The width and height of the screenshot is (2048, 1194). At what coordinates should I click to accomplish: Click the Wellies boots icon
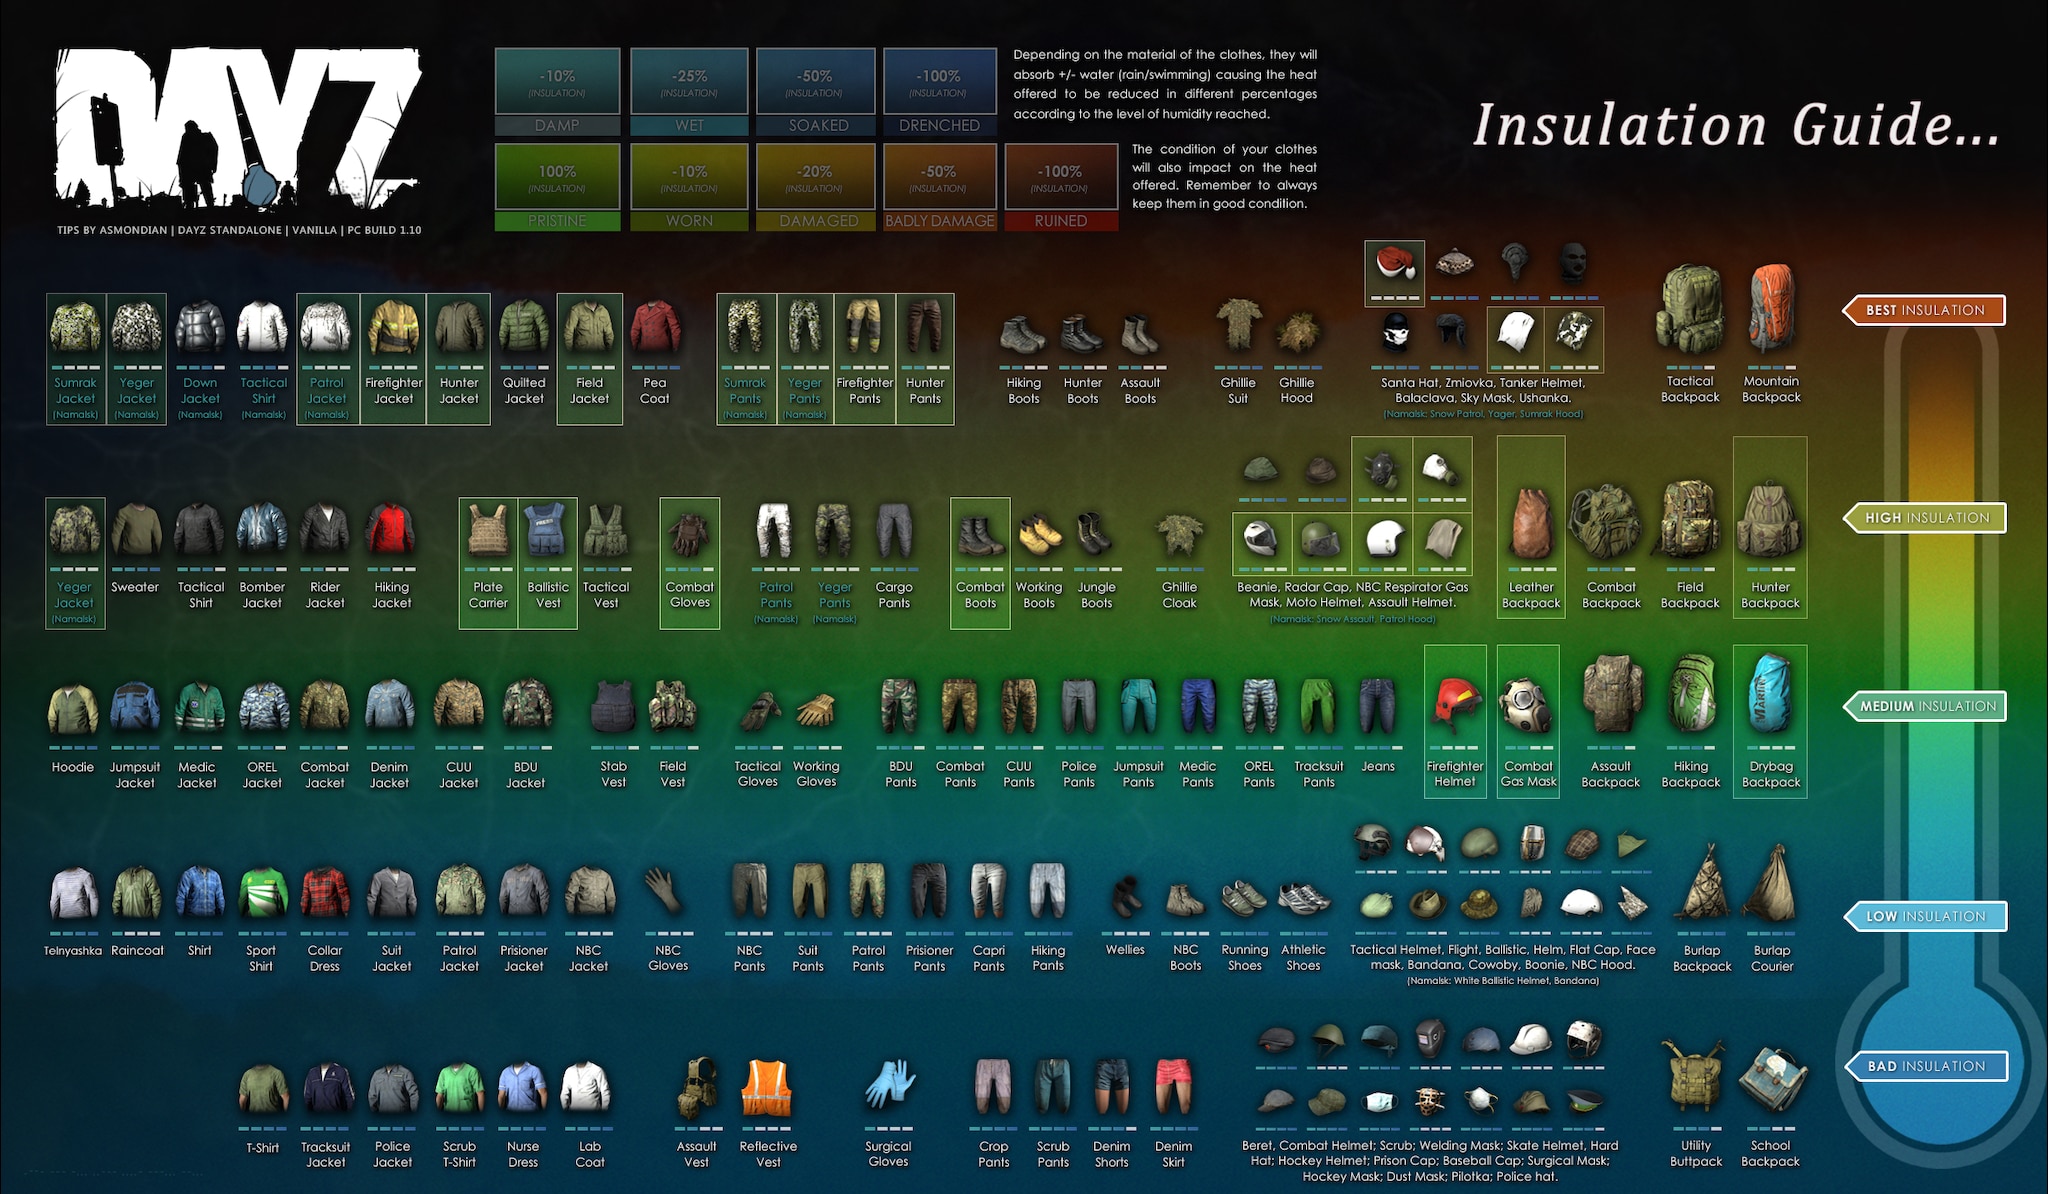click(1126, 895)
